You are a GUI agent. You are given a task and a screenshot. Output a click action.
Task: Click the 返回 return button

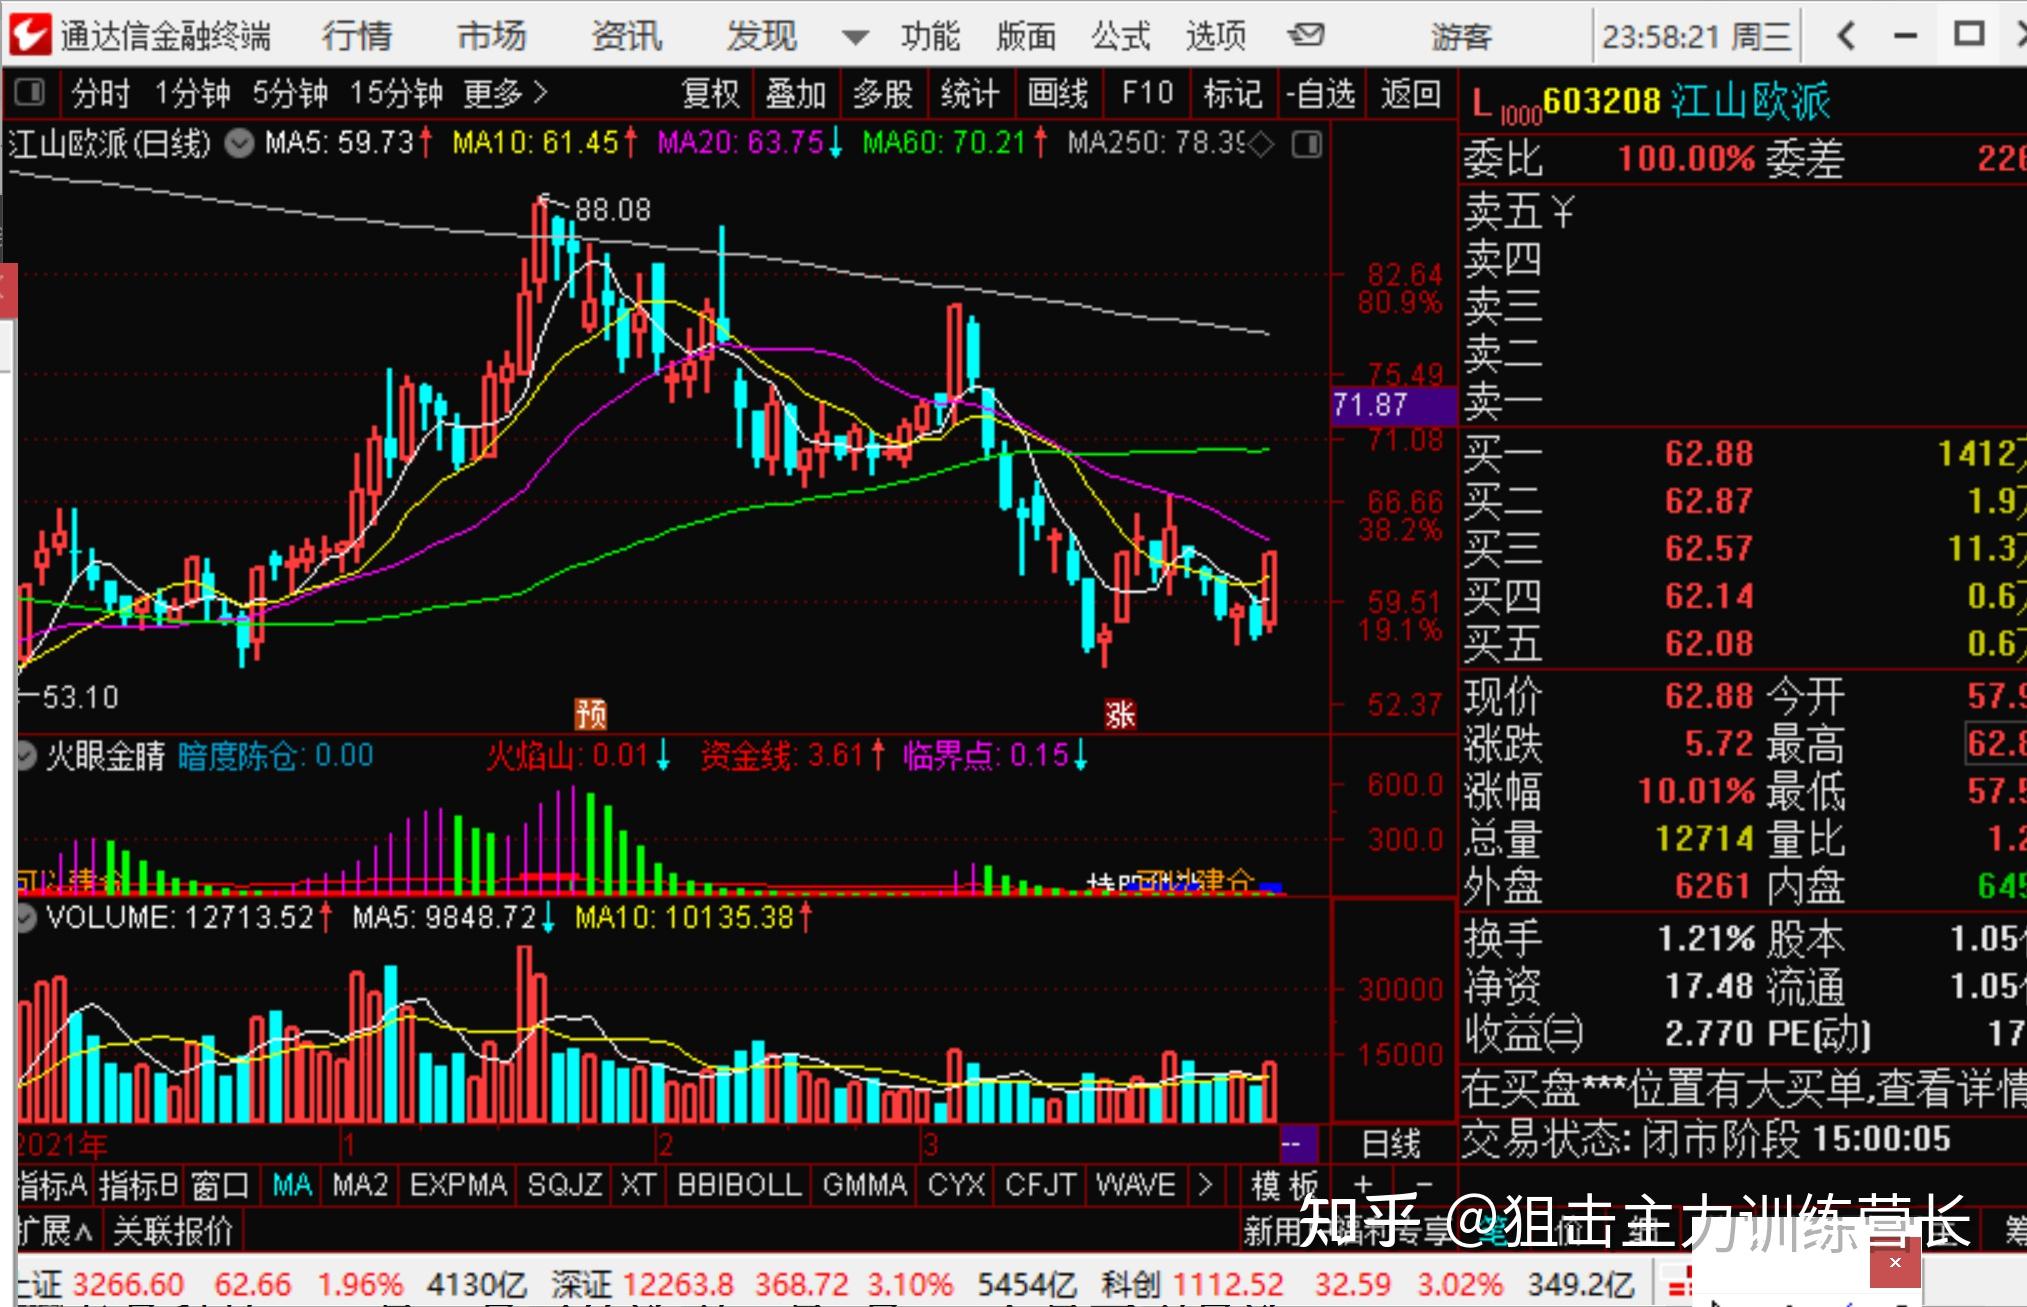click(1411, 94)
